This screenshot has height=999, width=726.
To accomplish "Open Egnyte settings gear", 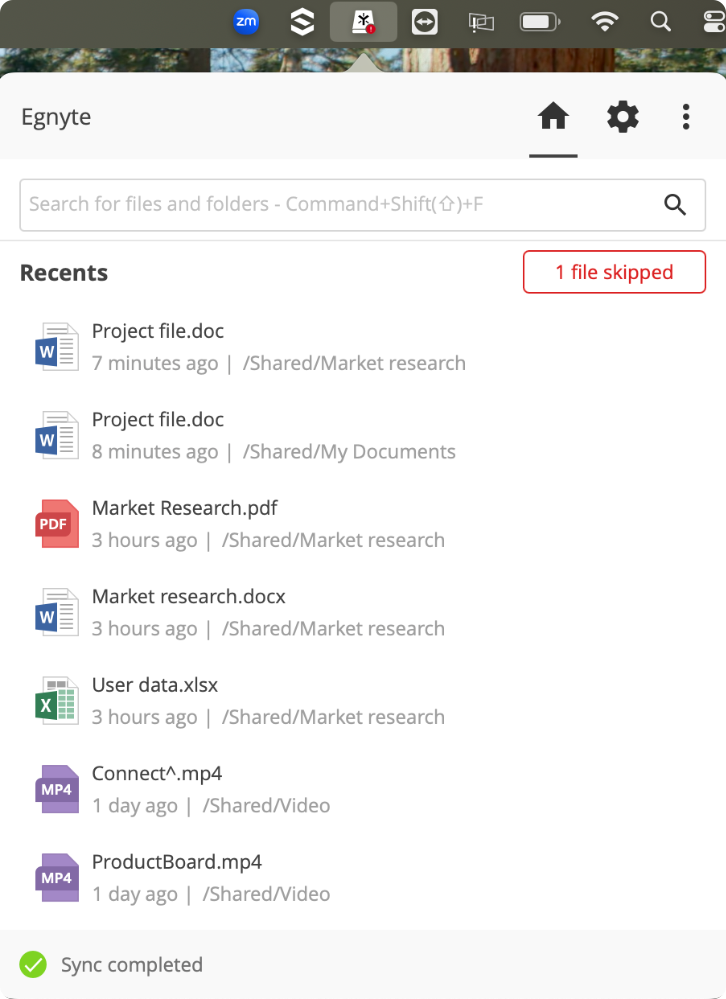I will coord(622,117).
